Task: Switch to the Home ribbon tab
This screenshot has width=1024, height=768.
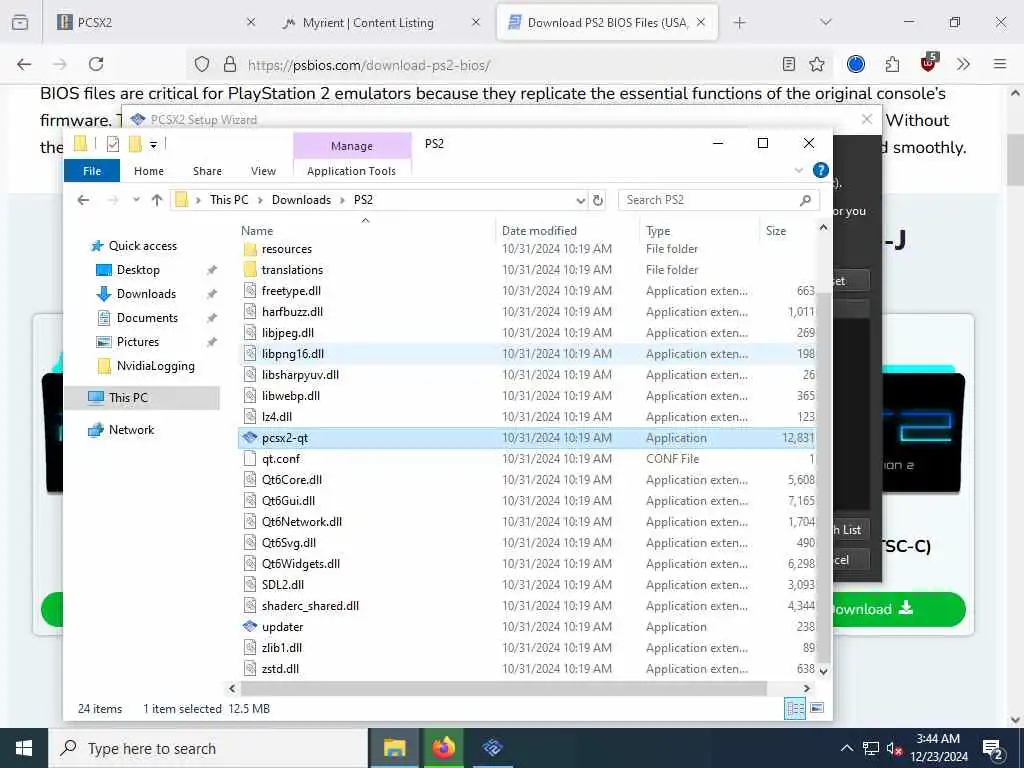Action: (149, 170)
